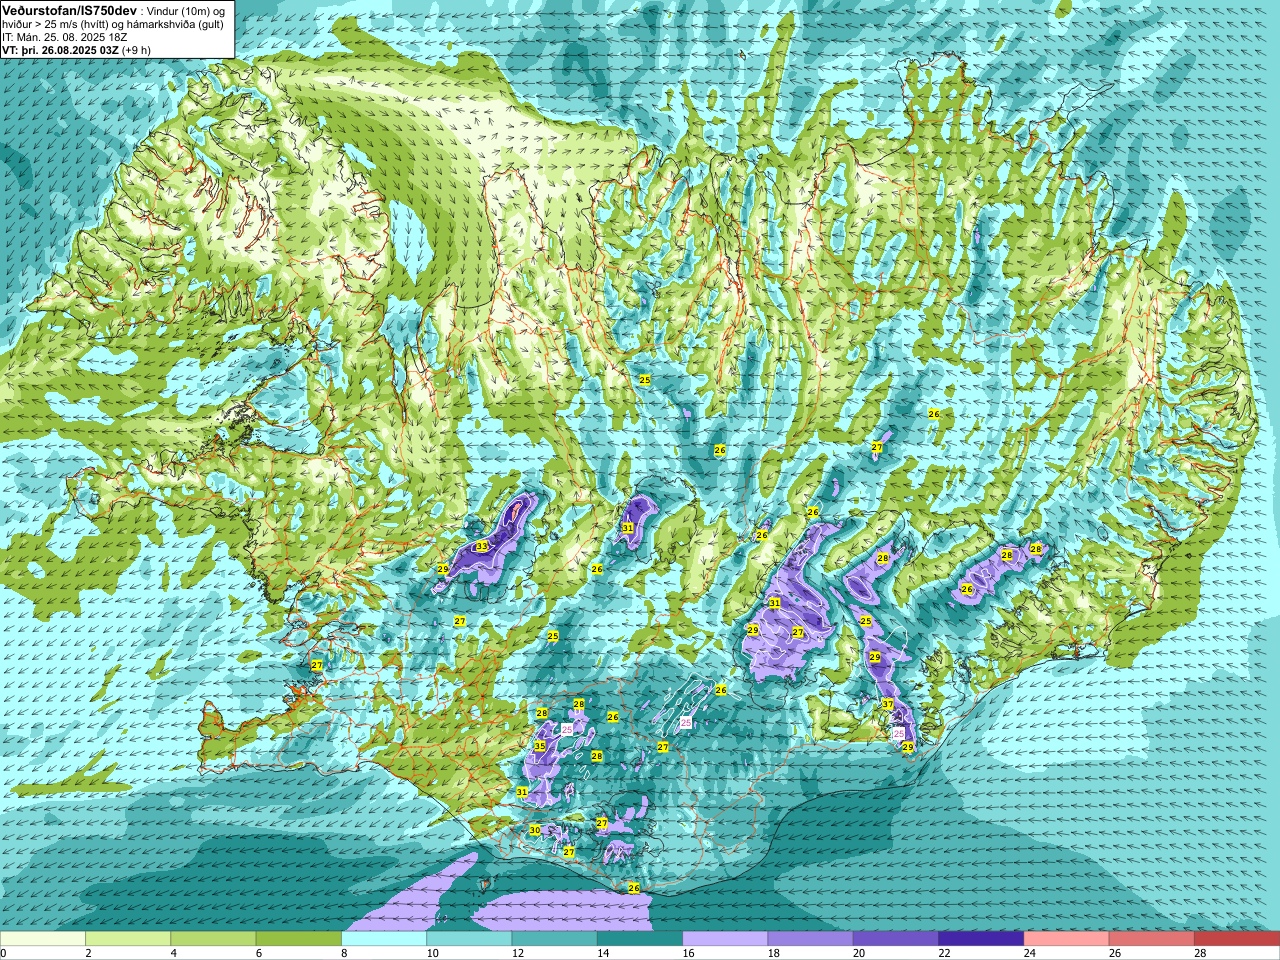Click the violet 20–22 scale swatch

pyautogui.click(x=896, y=939)
